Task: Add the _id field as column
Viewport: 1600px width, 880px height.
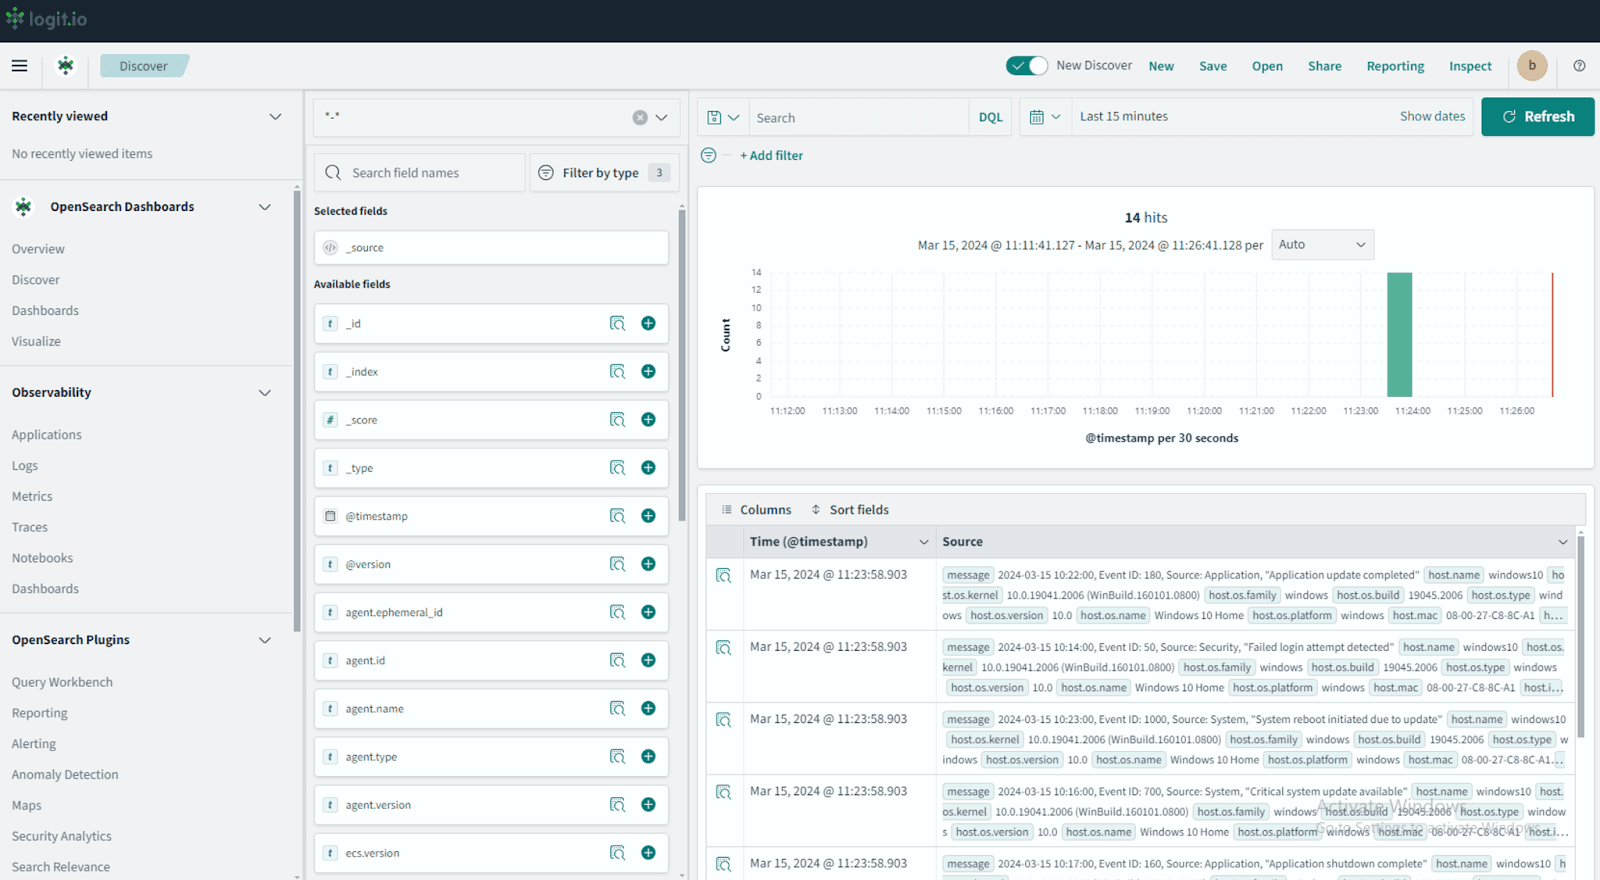Action: point(648,323)
